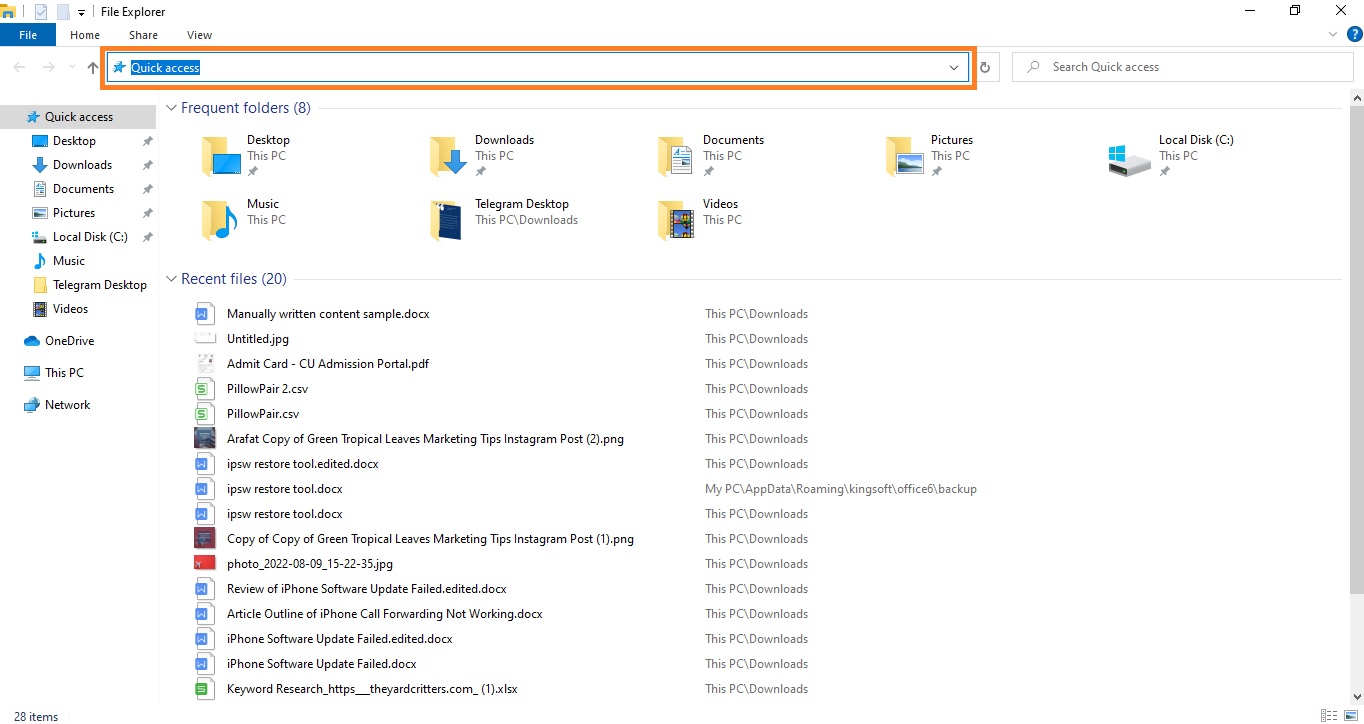Screen dimensions: 1364x724
Task: Unpin Downloads from Quick access
Action: [x=147, y=164]
